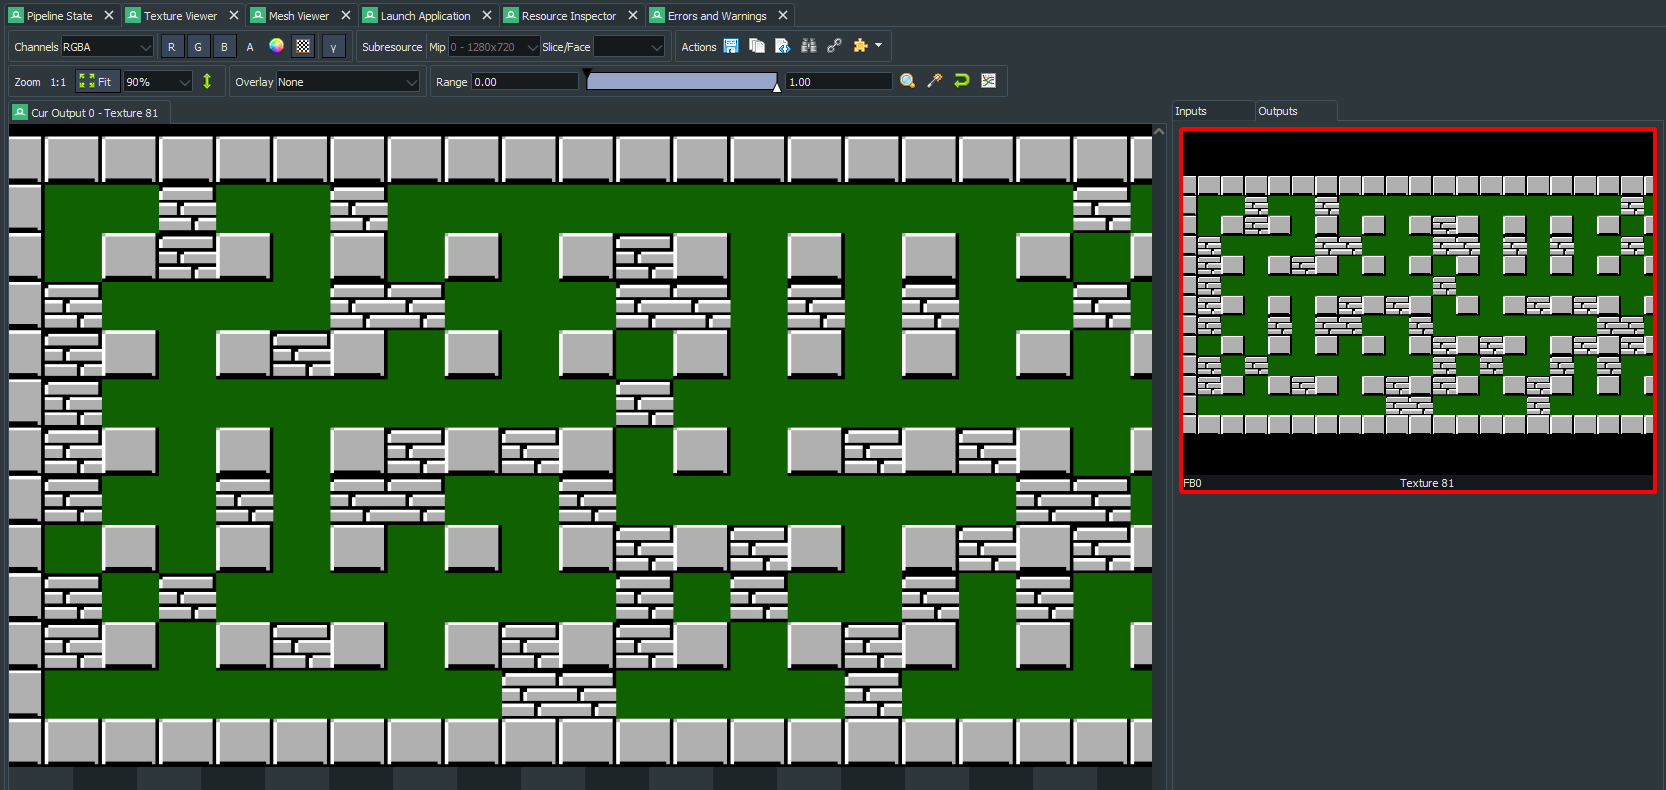Flip the texture vertically

tap(207, 82)
